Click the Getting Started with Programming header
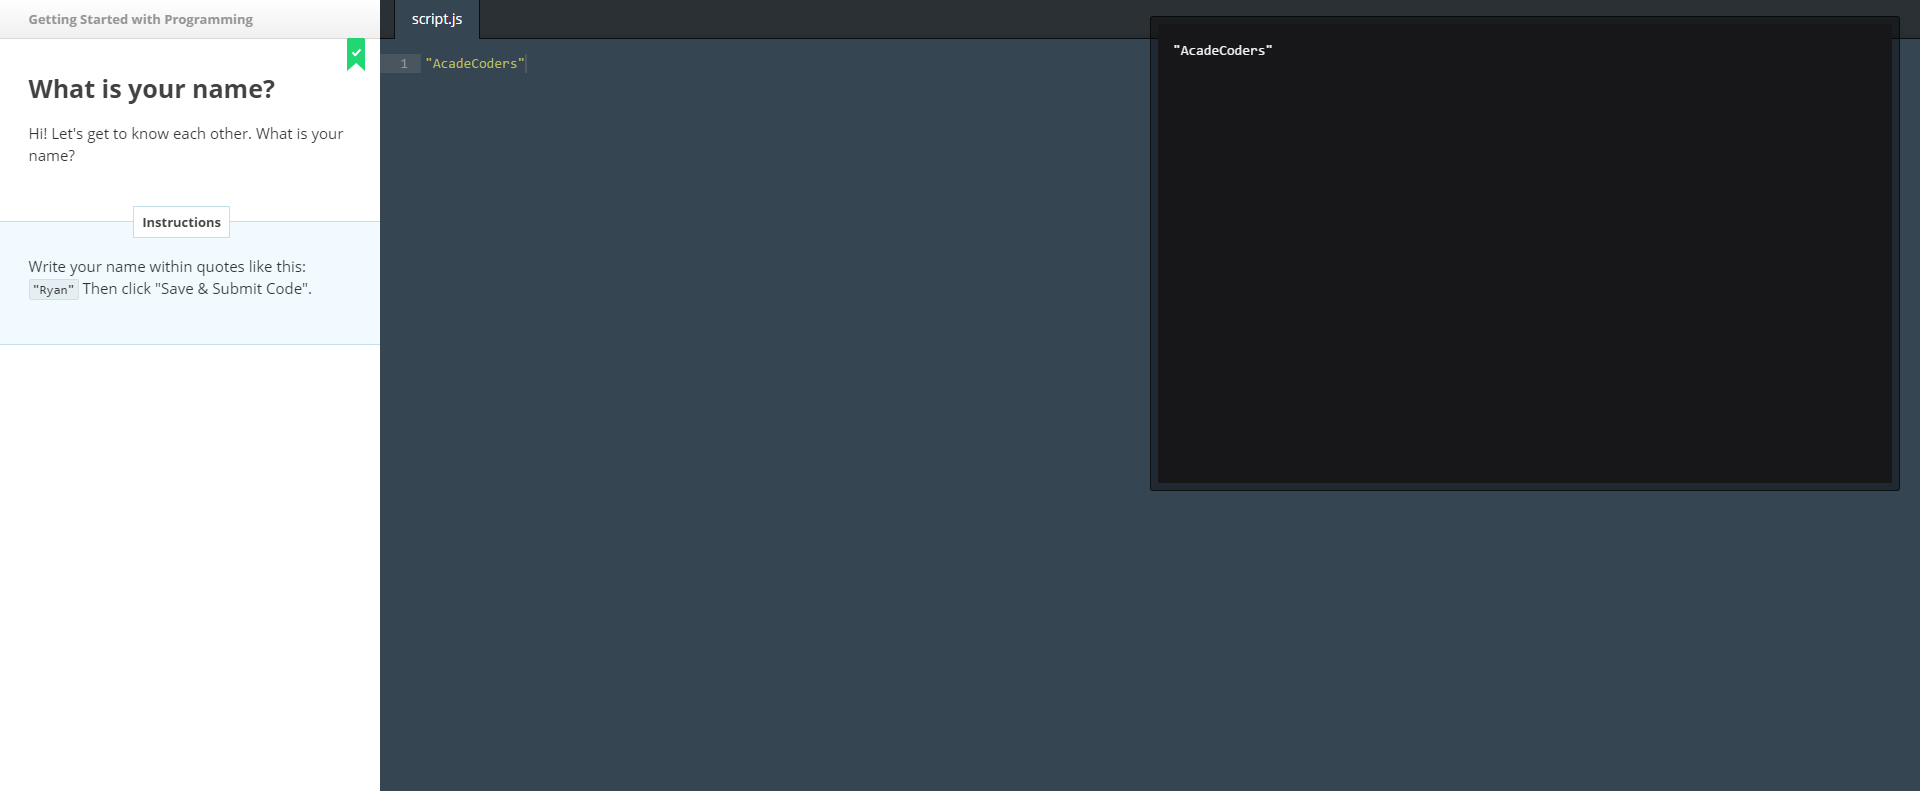Viewport: 1920px width, 791px height. point(141,19)
